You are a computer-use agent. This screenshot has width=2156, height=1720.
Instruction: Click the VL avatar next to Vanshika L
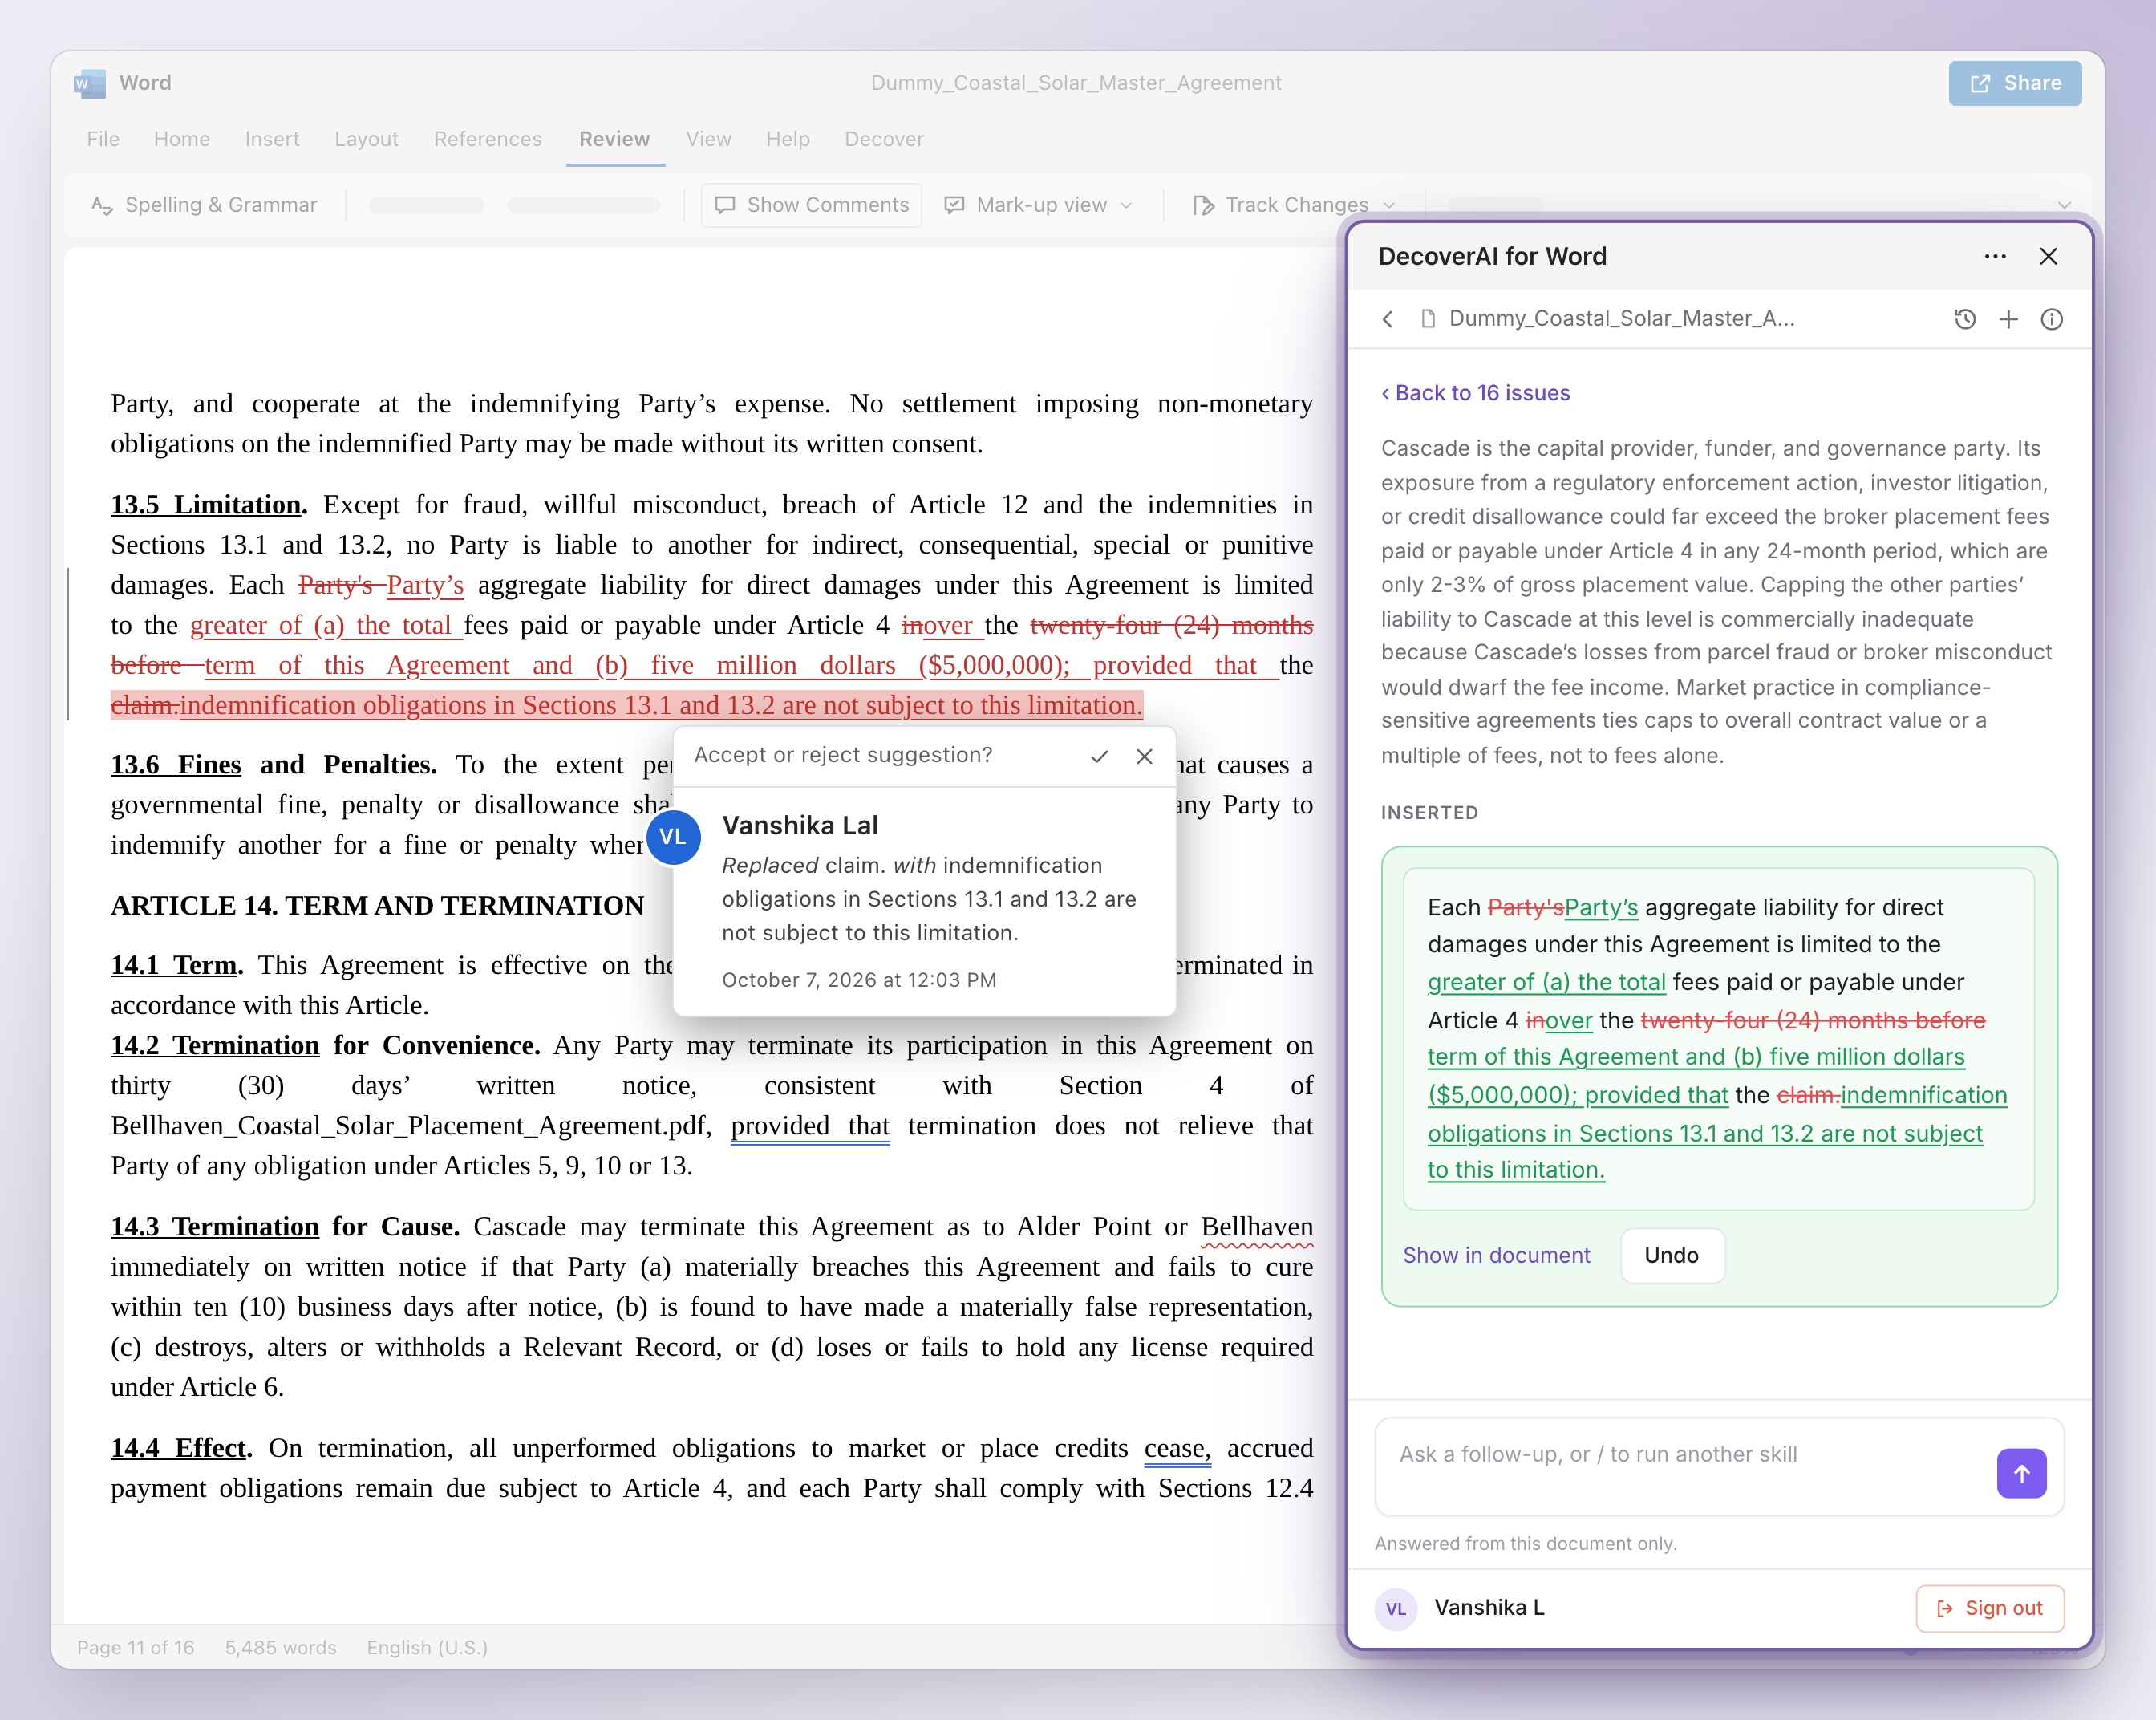(1396, 1608)
